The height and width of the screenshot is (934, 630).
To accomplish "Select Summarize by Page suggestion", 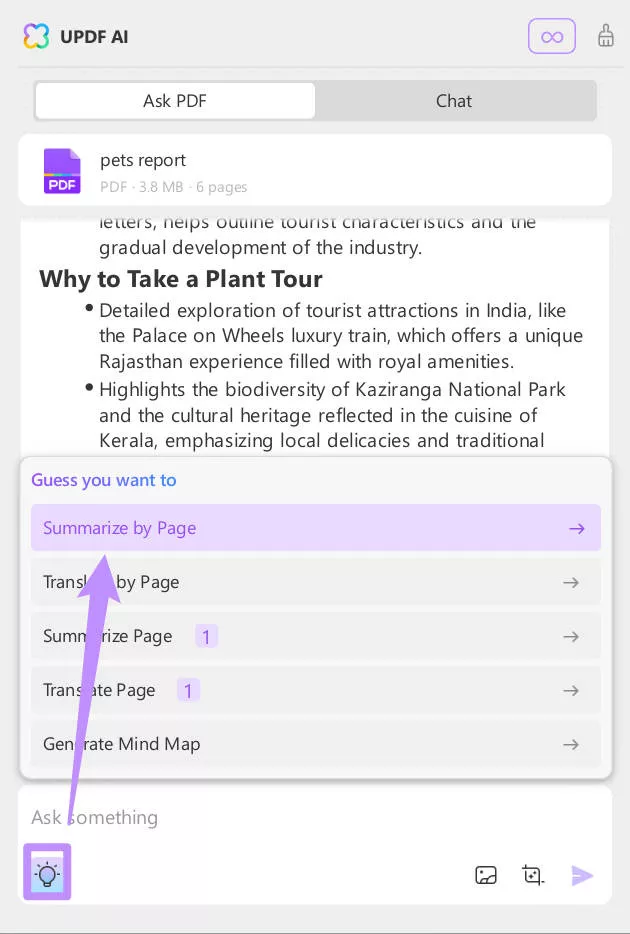I will pyautogui.click(x=316, y=528).
